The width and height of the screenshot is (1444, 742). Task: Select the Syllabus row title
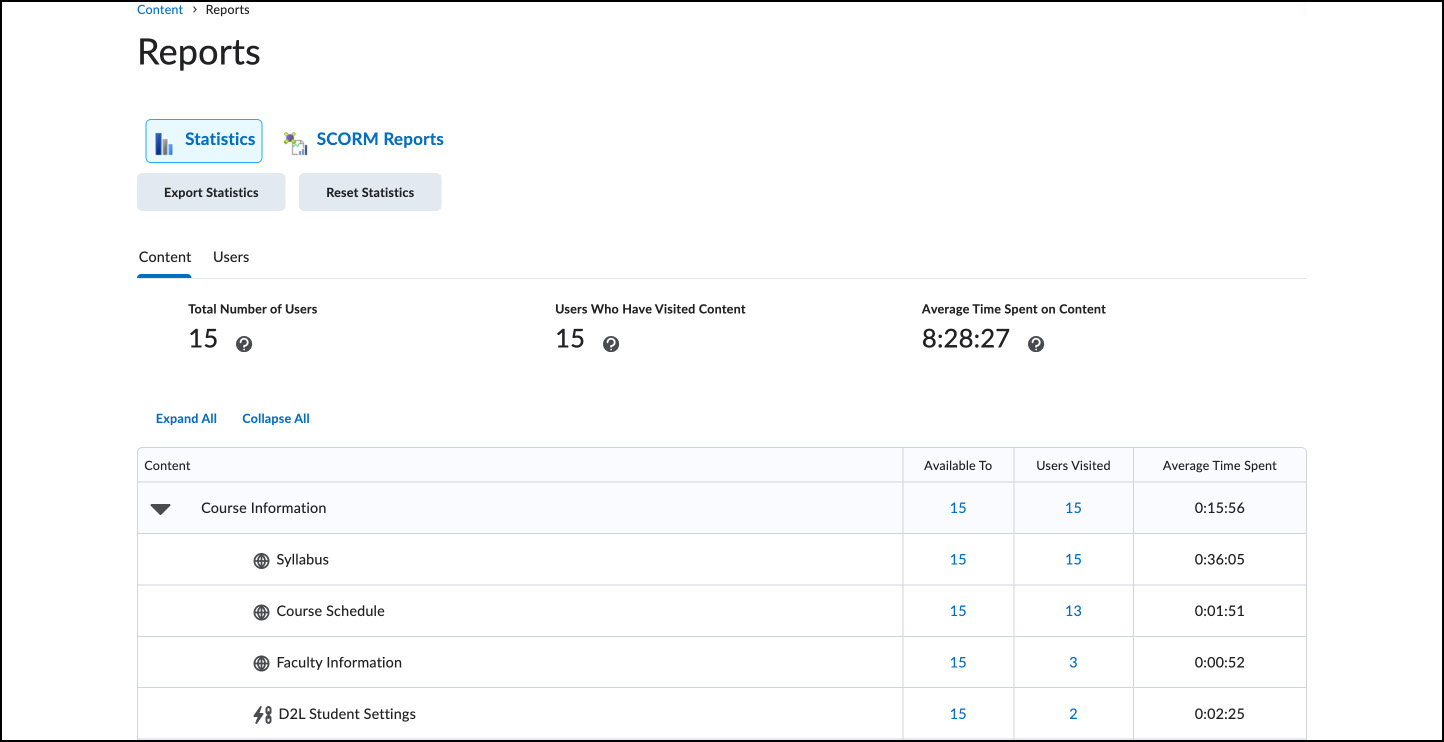(x=303, y=560)
